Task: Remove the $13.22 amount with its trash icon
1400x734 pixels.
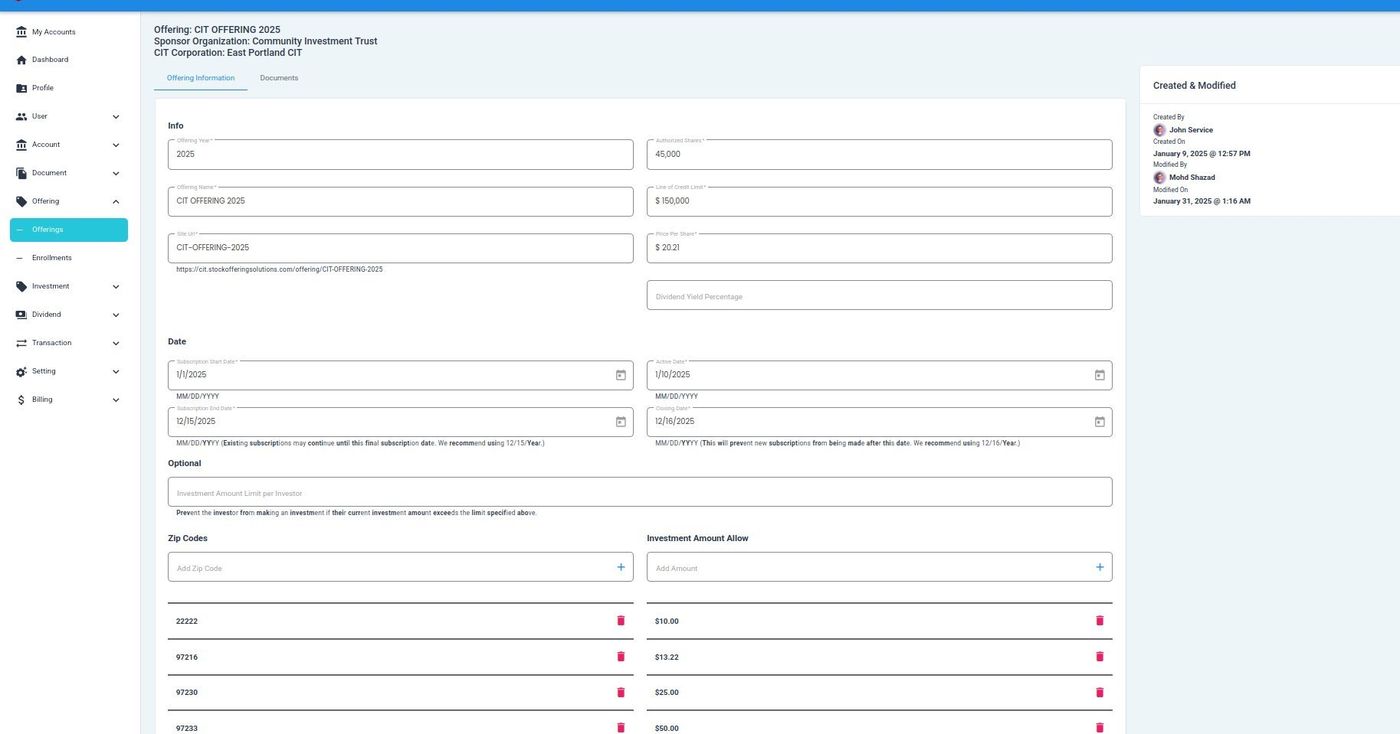Action: (x=1099, y=656)
